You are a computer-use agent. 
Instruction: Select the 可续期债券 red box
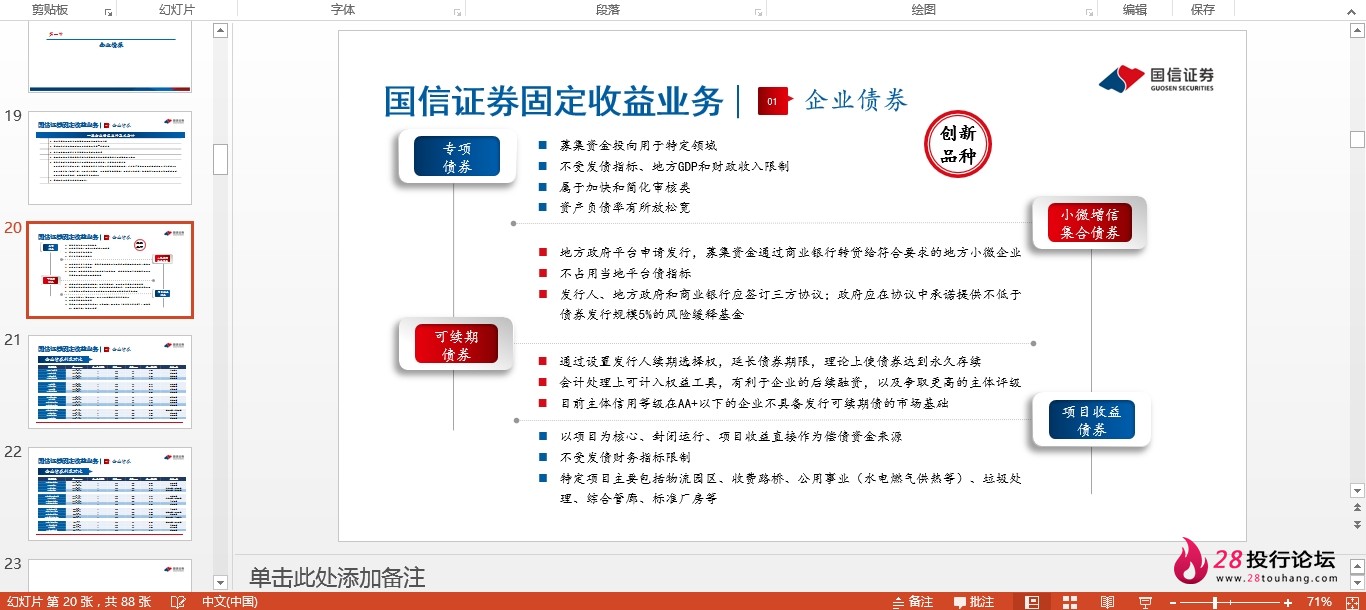(x=456, y=344)
